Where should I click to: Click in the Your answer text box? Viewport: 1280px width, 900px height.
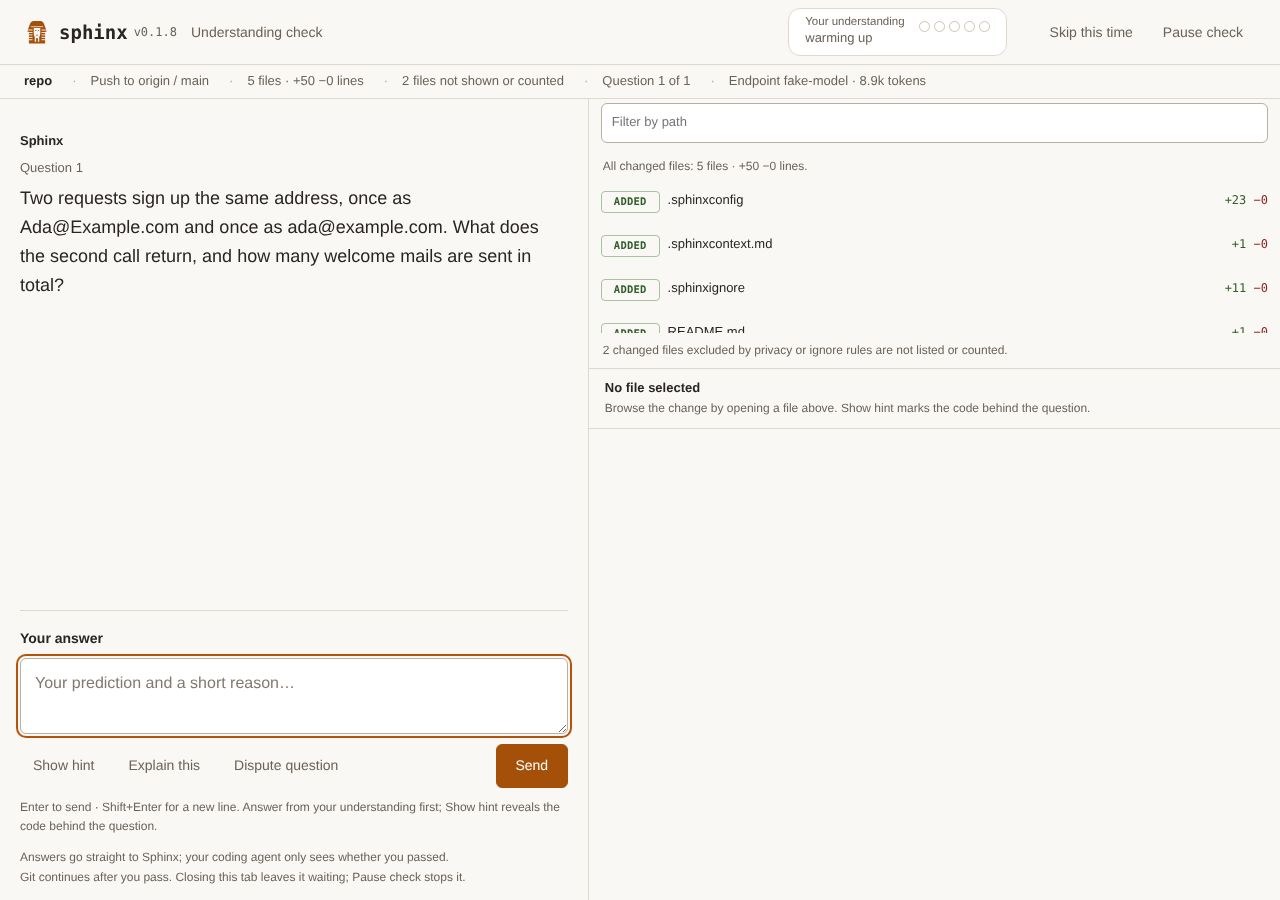(x=294, y=696)
